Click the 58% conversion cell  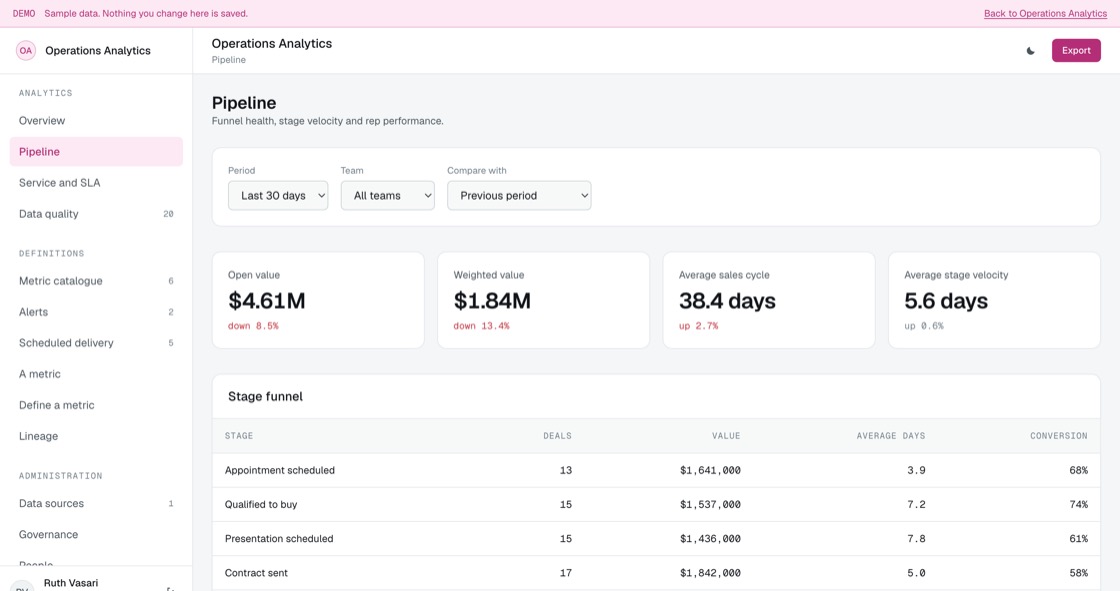tap(1079, 573)
